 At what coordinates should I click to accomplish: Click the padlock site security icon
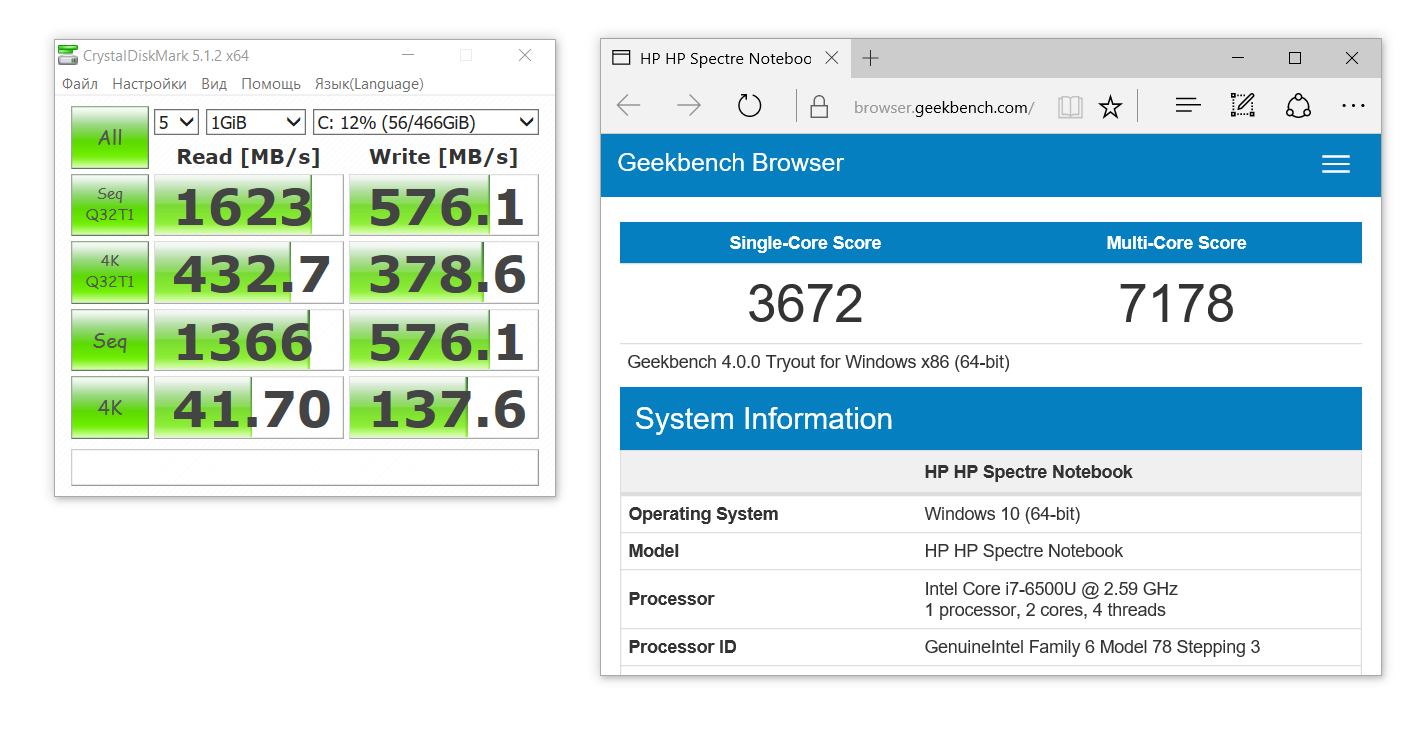(819, 106)
